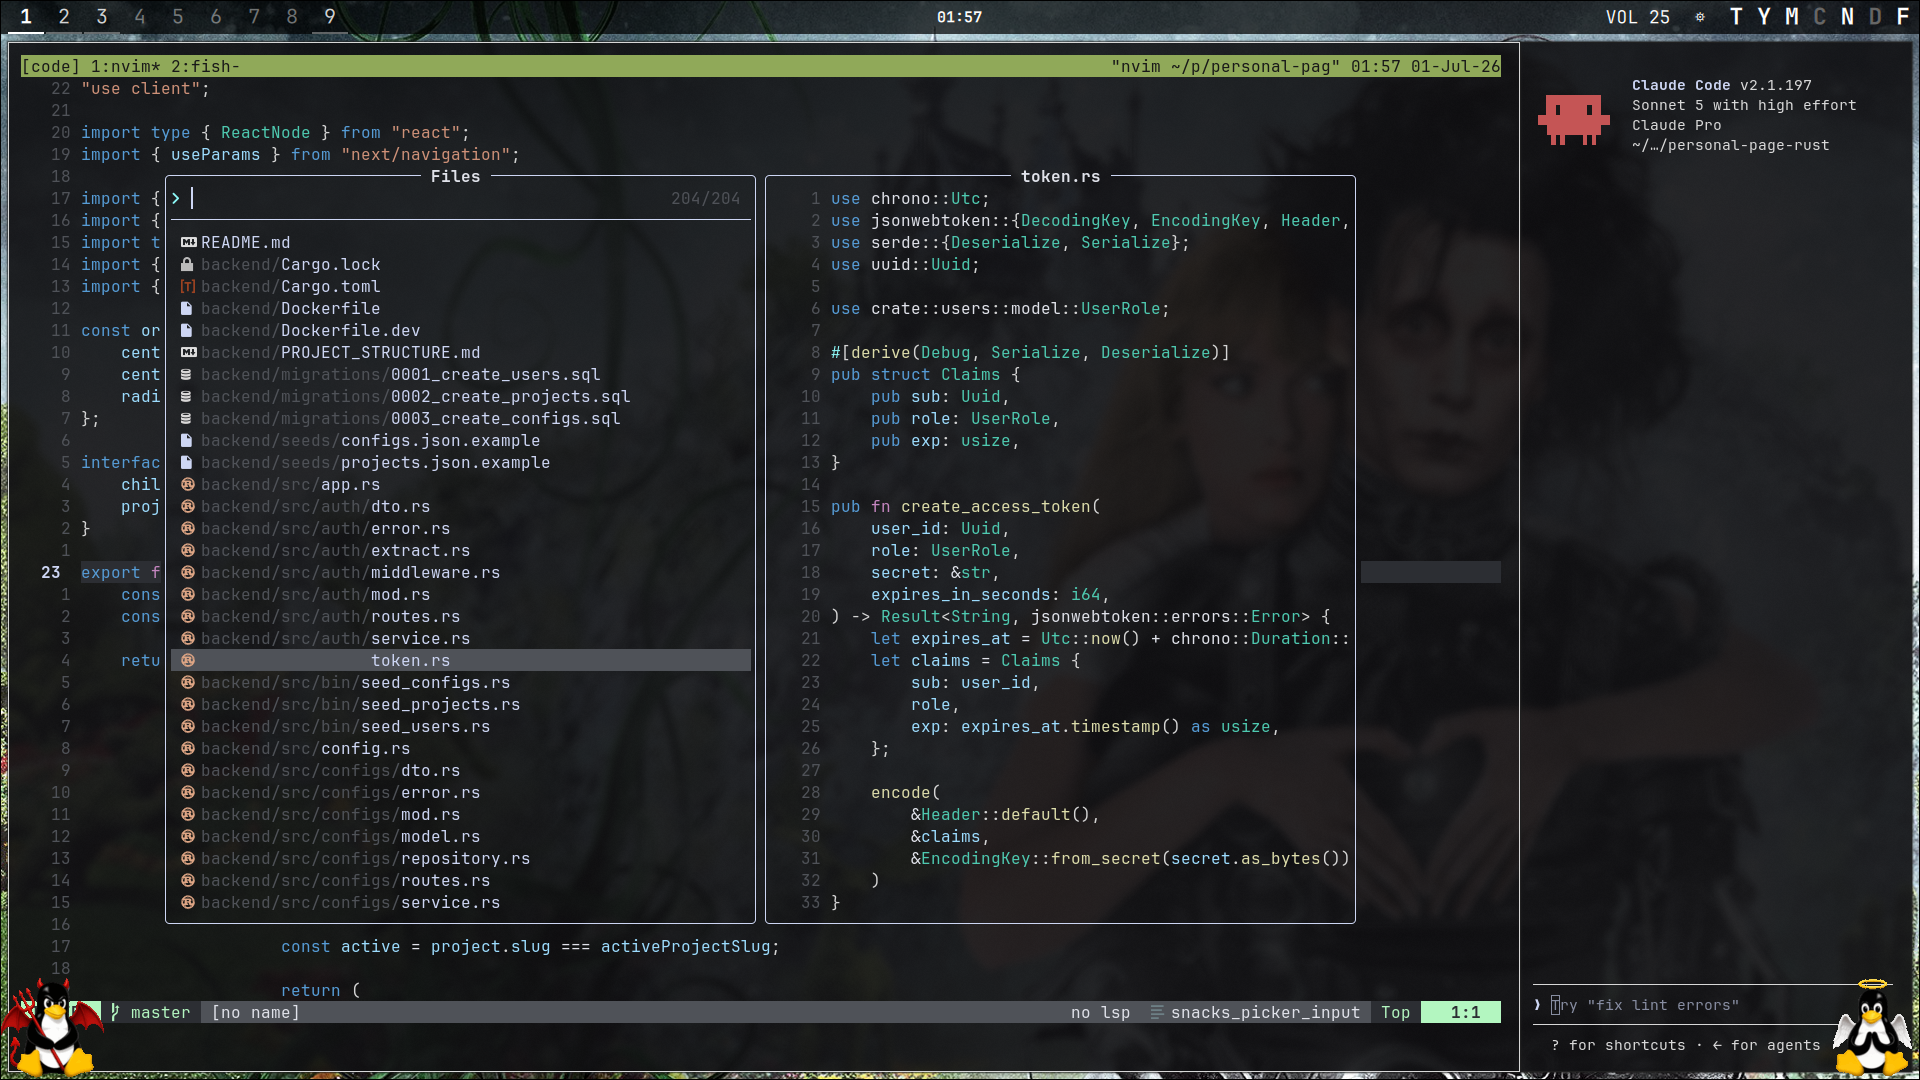Click the lock icon beside Cargo.lock
This screenshot has width=1920, height=1080.
click(x=187, y=265)
